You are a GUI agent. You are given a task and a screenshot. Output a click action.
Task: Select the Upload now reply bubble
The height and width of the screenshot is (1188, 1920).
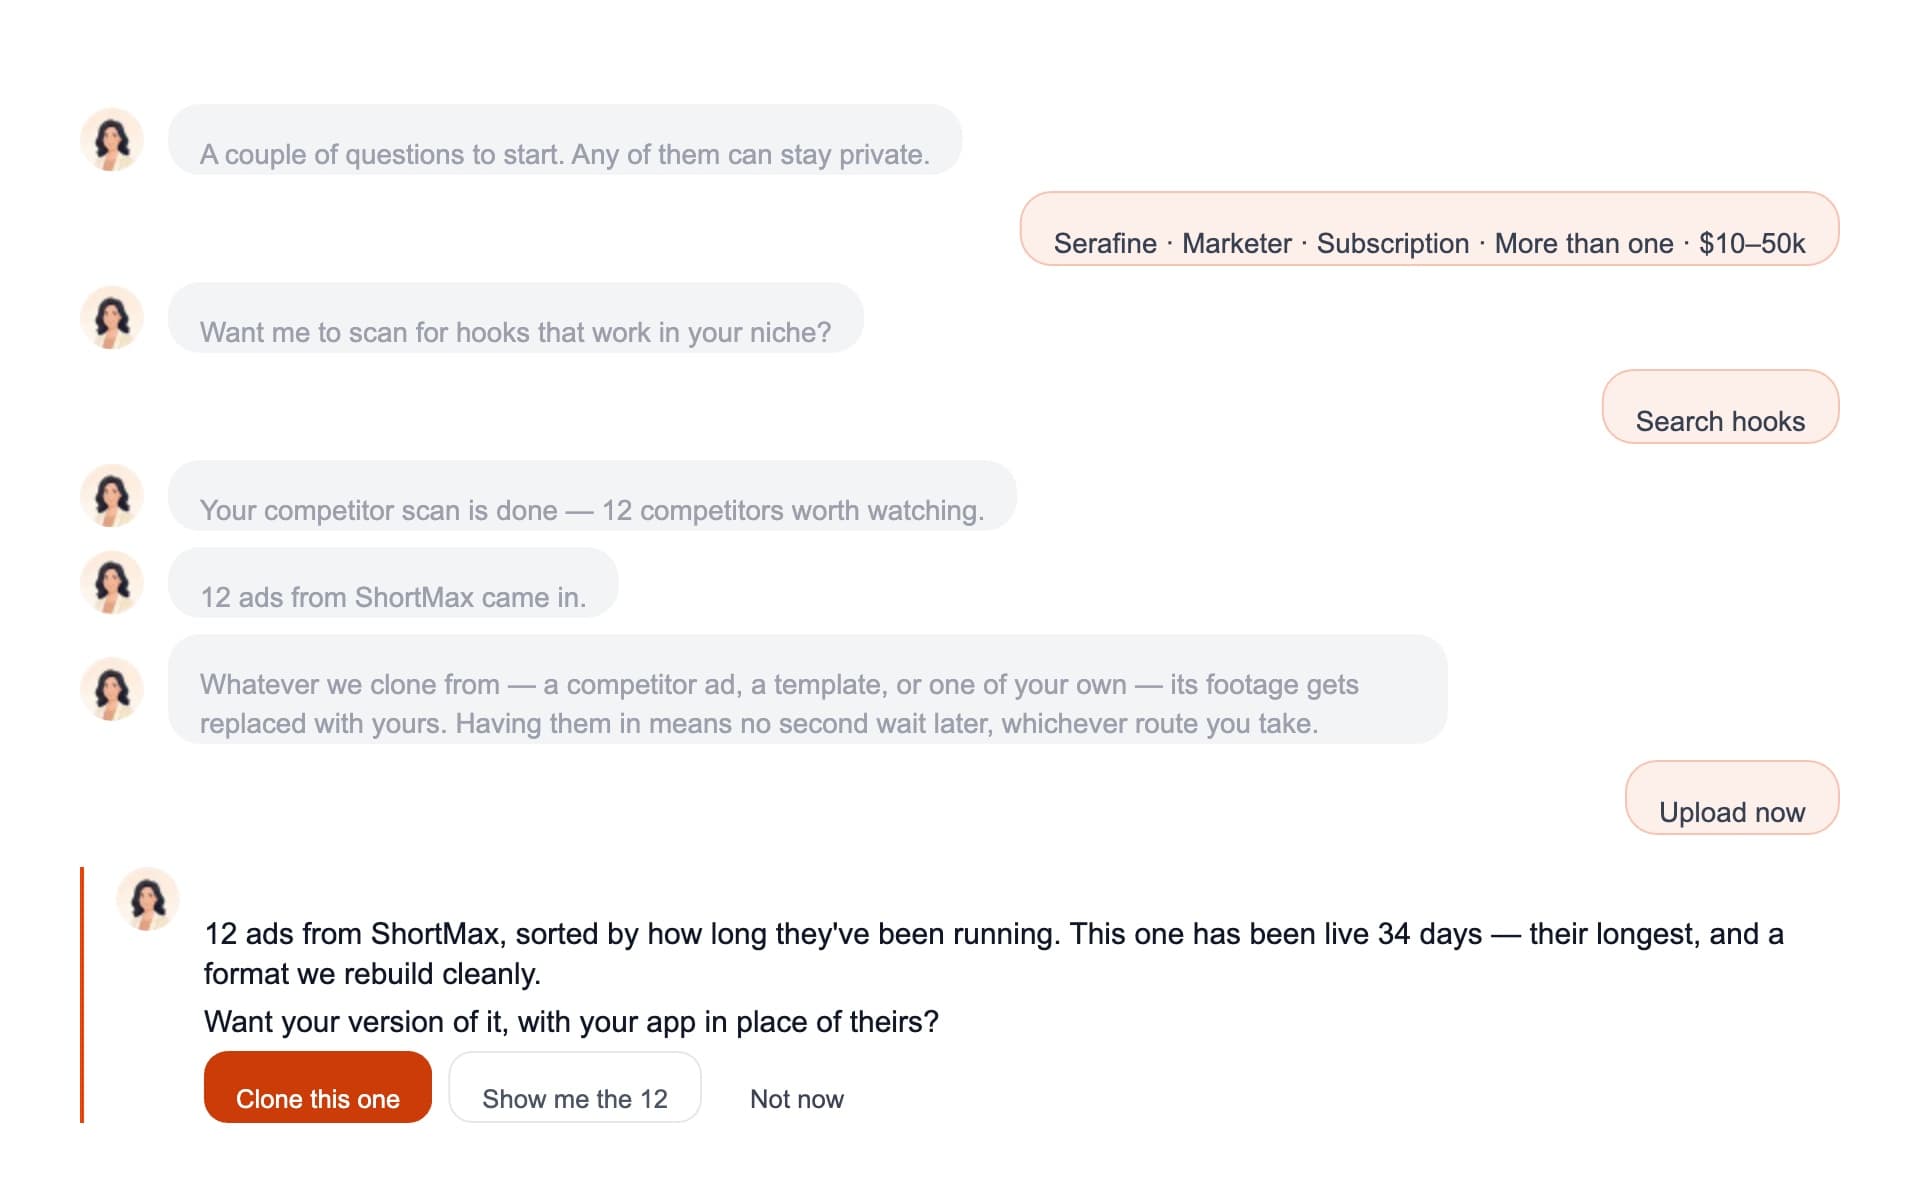[x=1732, y=798]
